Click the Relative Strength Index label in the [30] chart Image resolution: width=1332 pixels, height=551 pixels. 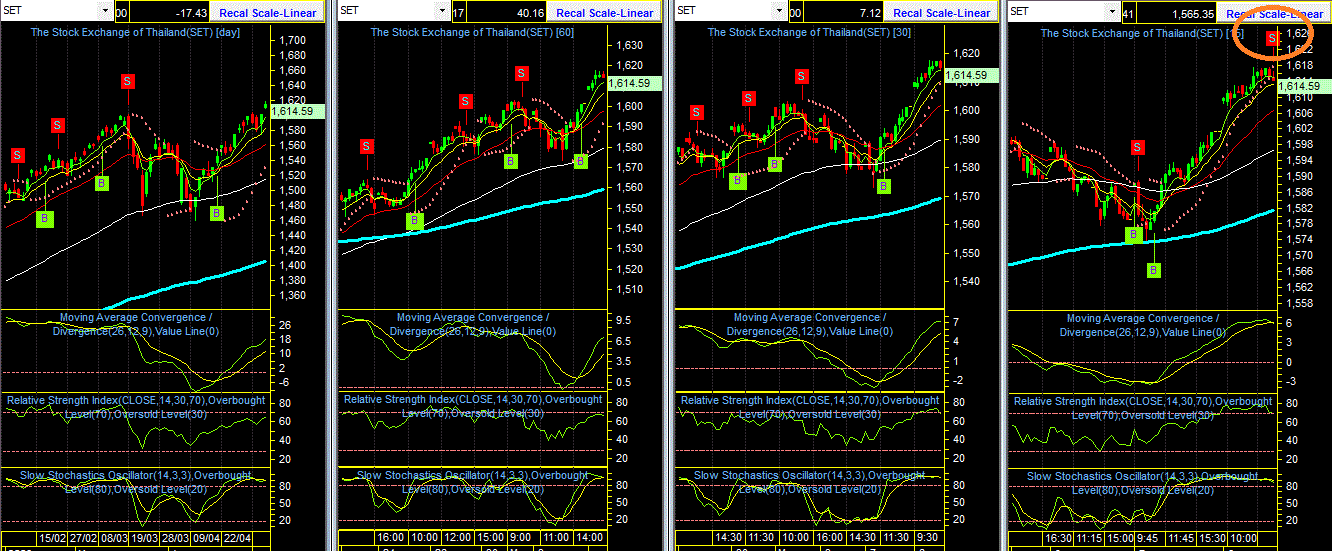pos(809,406)
